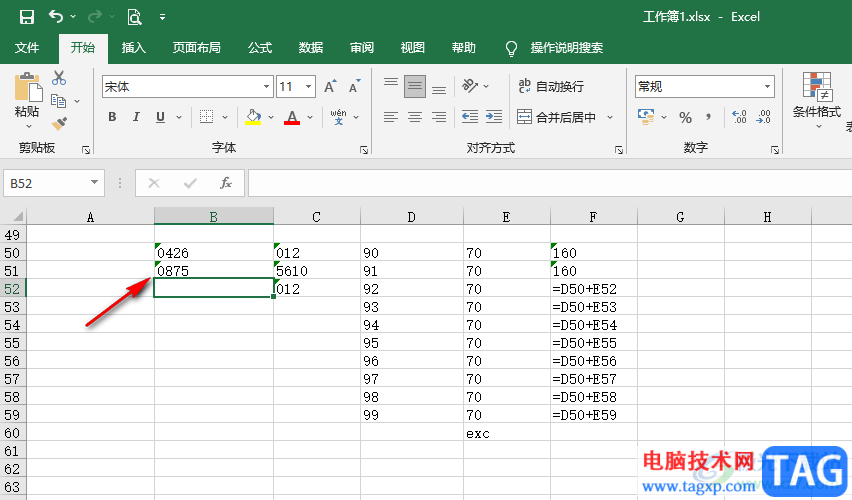Click the Redo arrow icon
Screen dimensions: 852x500
tap(95, 16)
